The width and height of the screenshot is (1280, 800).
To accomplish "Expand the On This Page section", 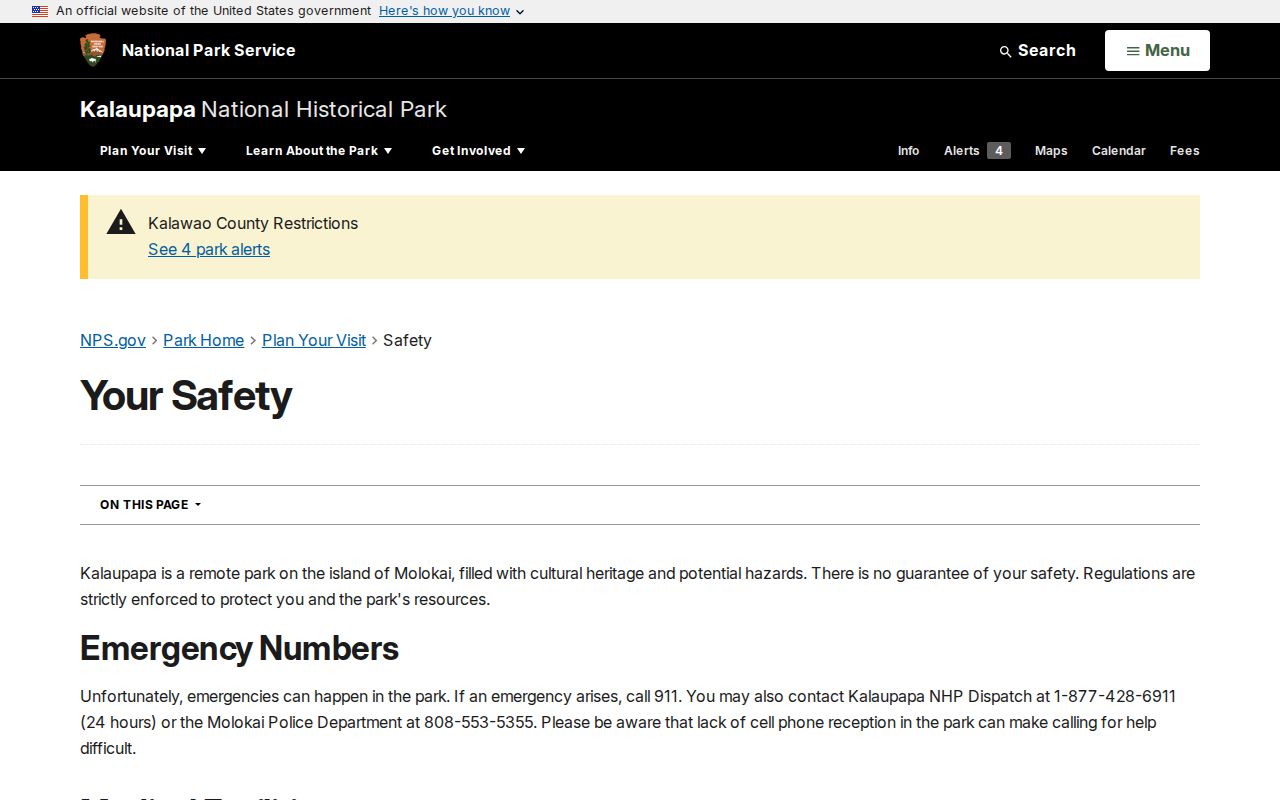I will (151, 505).
